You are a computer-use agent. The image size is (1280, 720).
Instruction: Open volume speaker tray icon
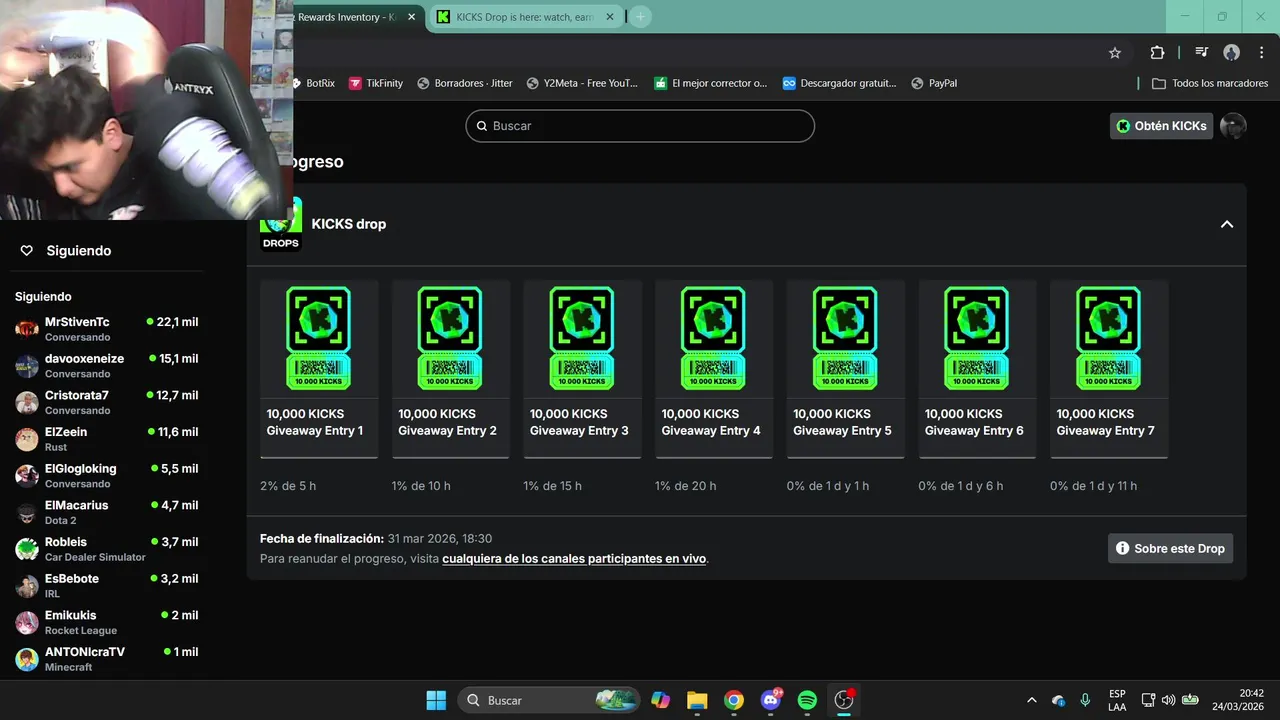tap(1168, 700)
